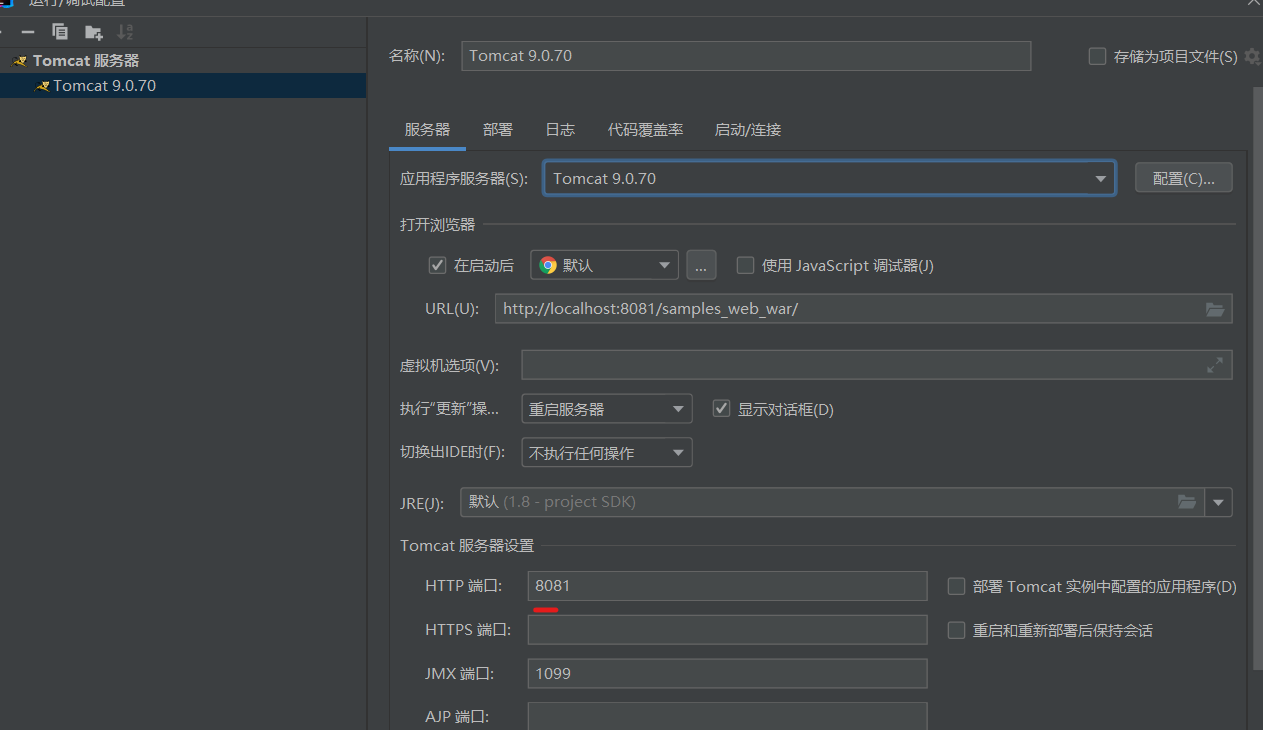Click the remove configuration minus icon
Image resolution: width=1263 pixels, height=730 pixels.
28,32
